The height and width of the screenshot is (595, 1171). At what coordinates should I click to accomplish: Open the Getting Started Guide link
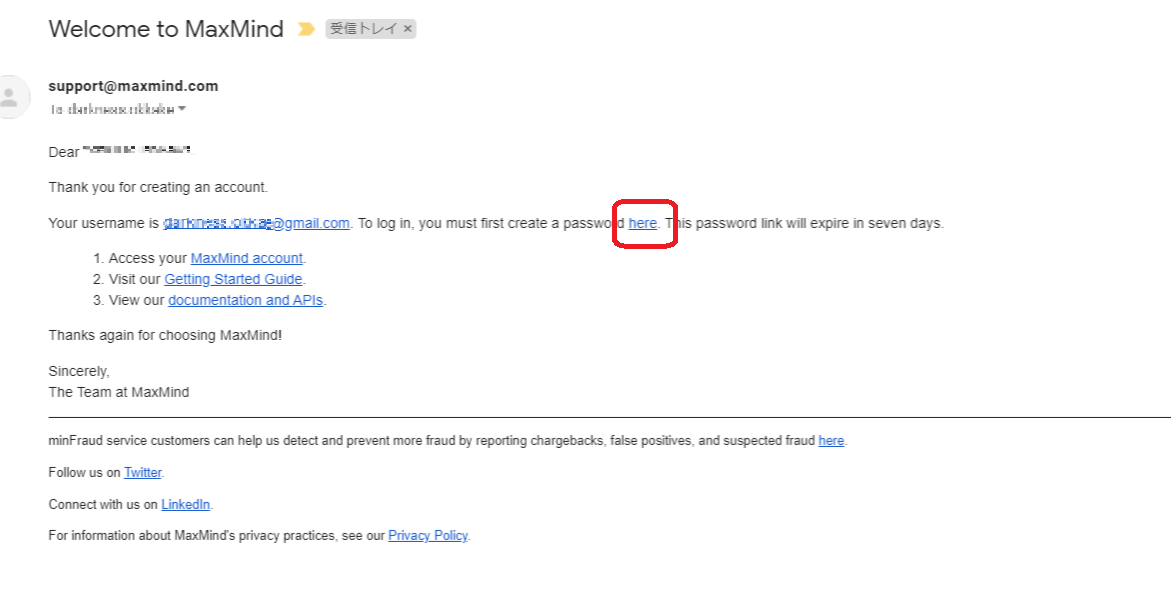233,279
